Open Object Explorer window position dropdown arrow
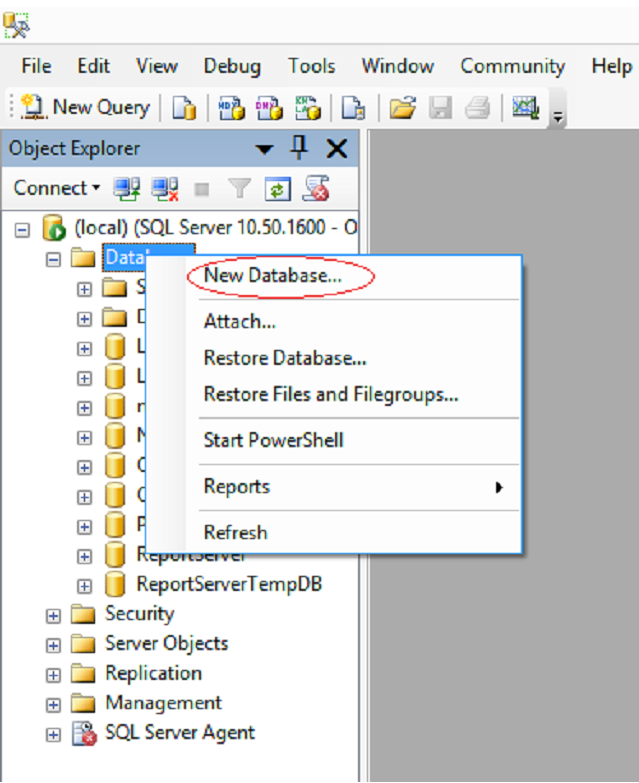639x783 pixels. coord(264,150)
